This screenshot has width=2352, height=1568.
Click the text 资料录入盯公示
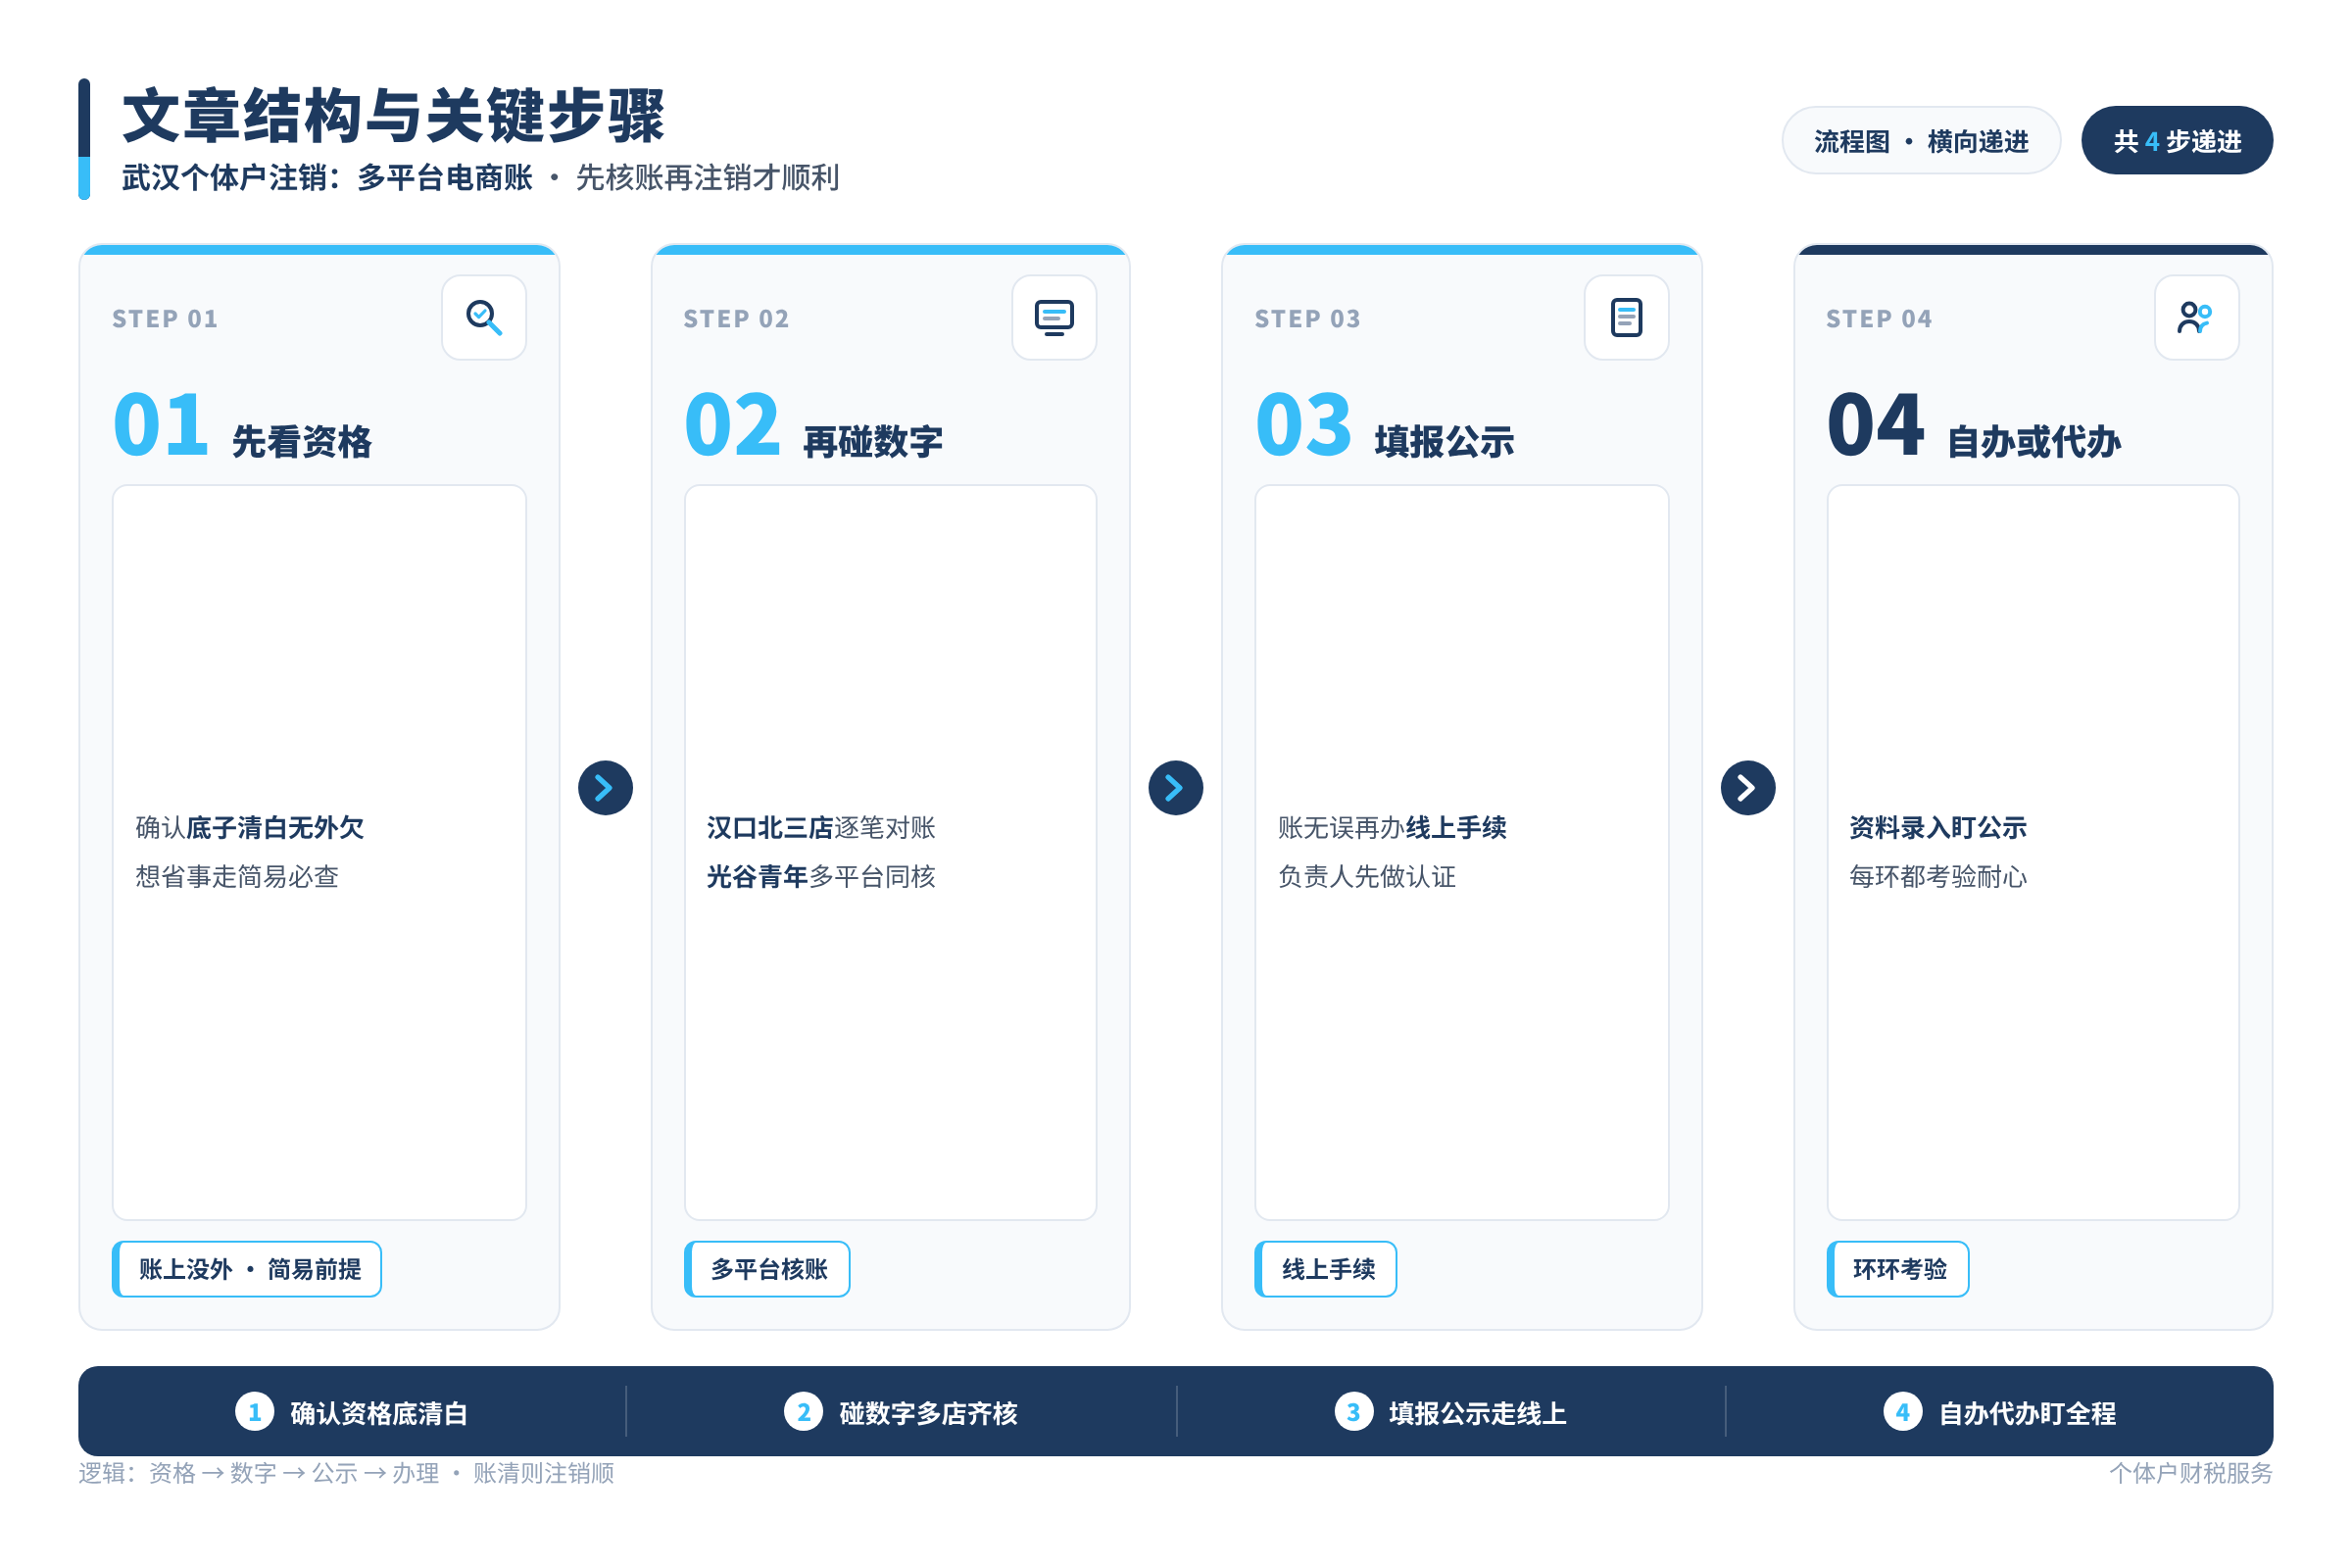[1938, 828]
